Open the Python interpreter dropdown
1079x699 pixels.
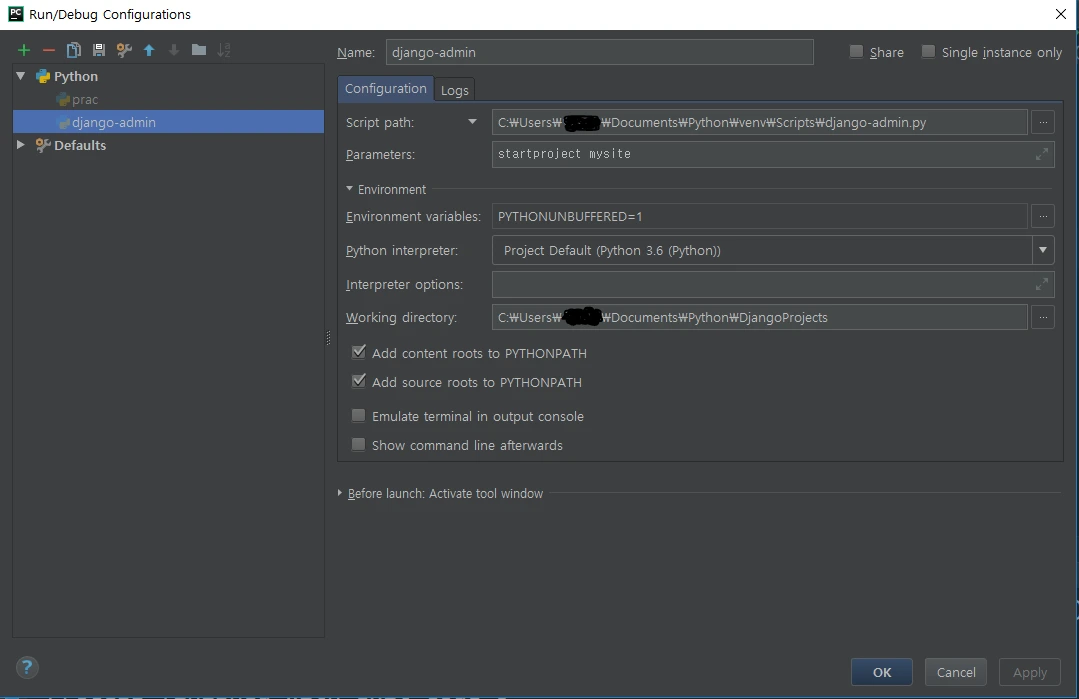coord(1043,250)
